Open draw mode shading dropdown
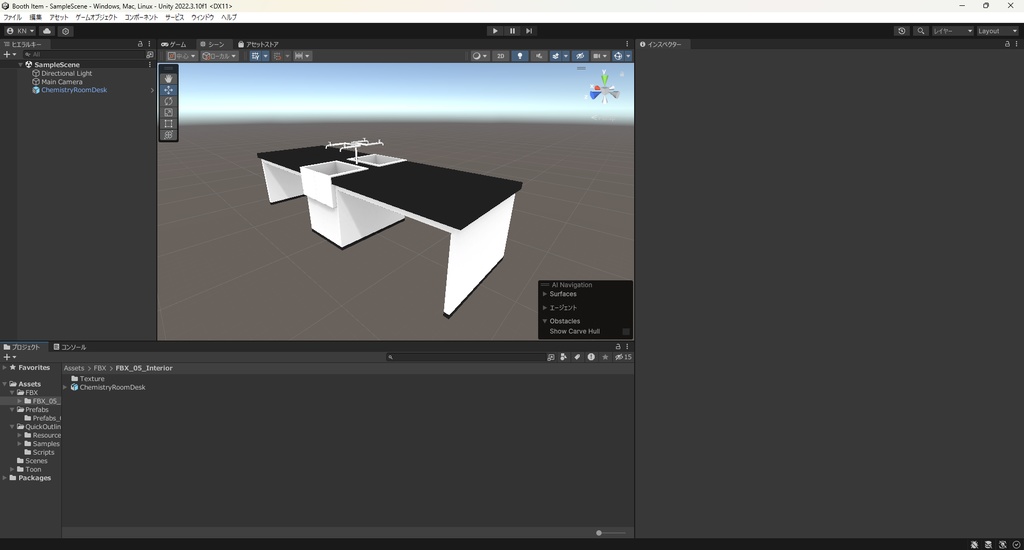Image resolution: width=1024 pixels, height=550 pixels. point(480,56)
